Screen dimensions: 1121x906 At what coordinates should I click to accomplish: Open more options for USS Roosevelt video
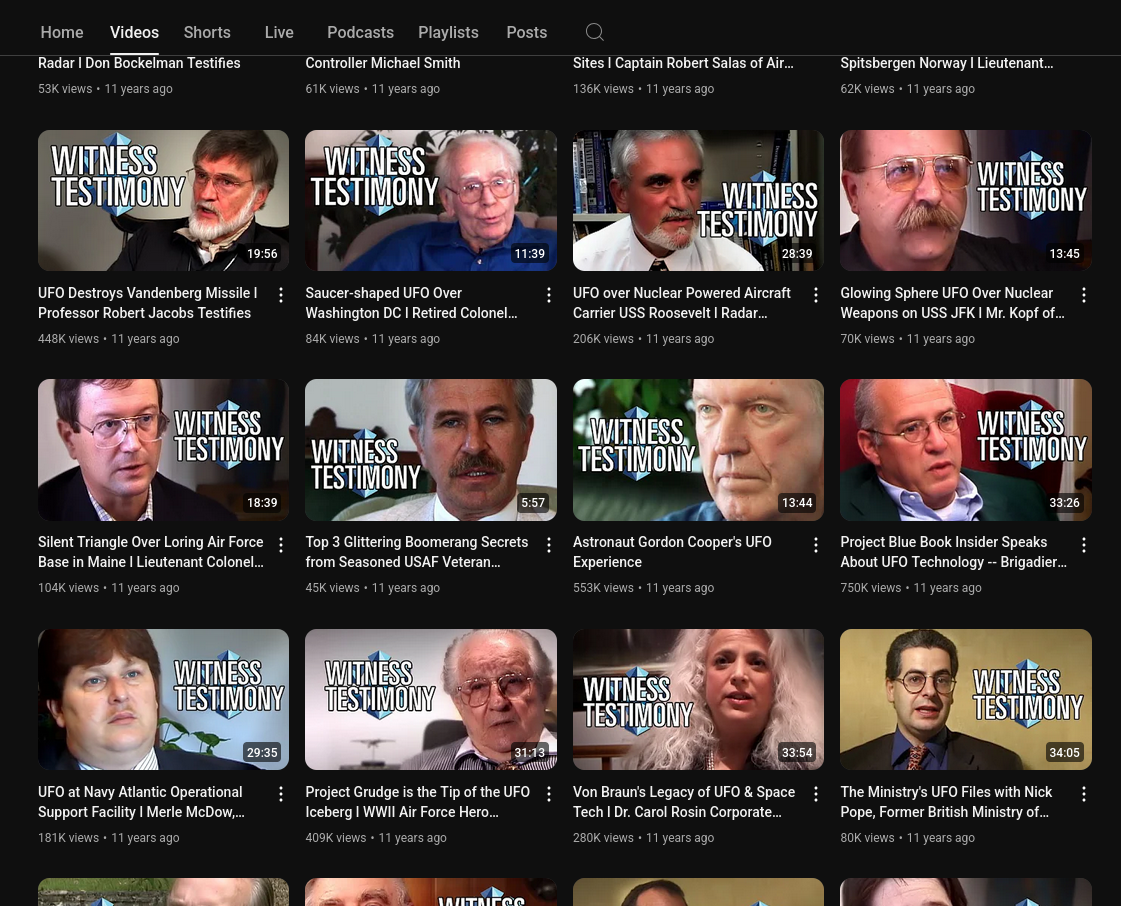816,295
